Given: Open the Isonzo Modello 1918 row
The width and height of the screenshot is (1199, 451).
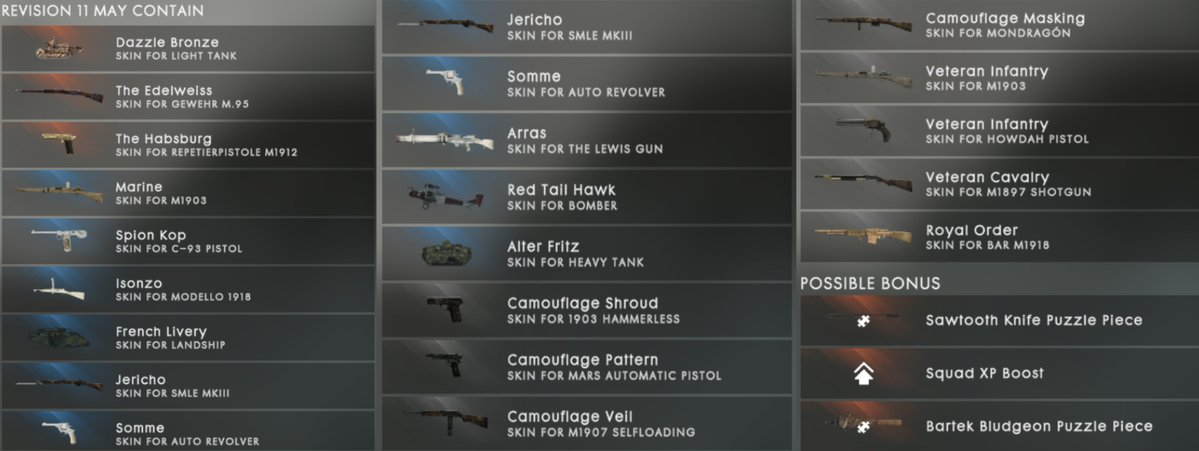Looking at the screenshot, I should point(188,289).
